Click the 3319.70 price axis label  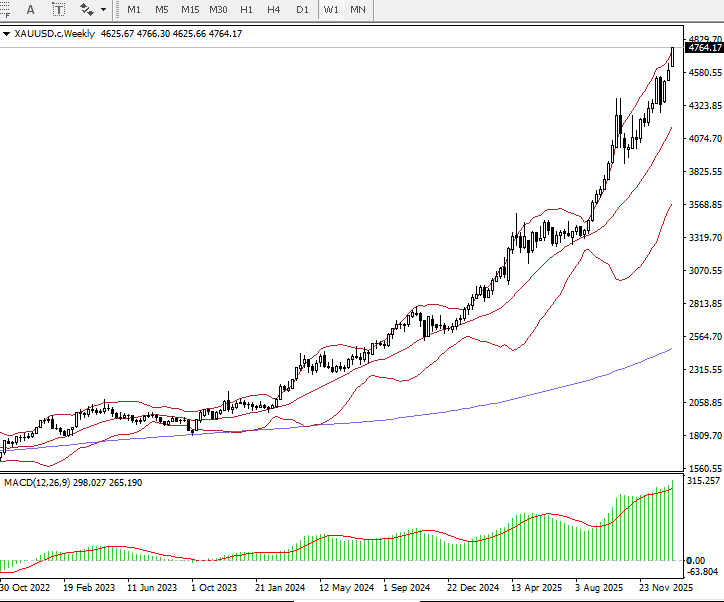705,237
